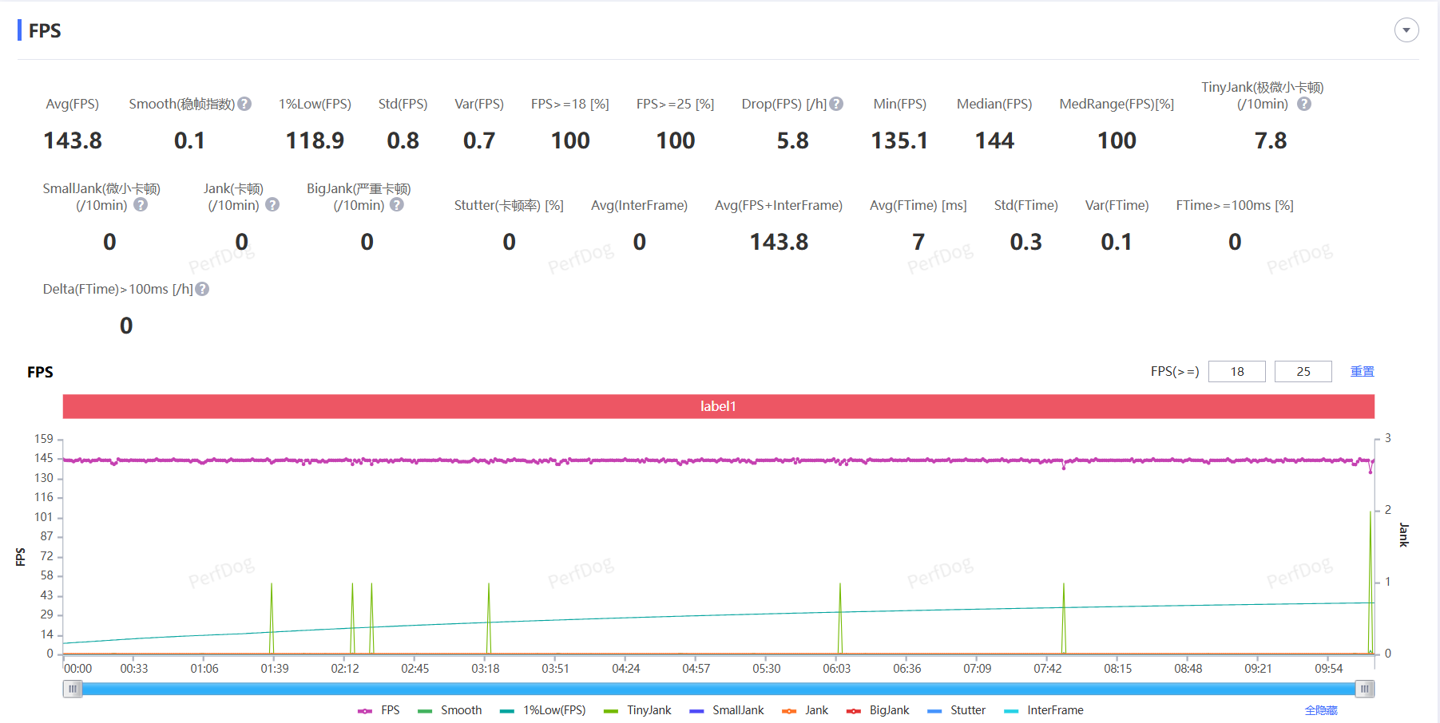The height and width of the screenshot is (723, 1440).
Task: Click the FPS threshold field showing 18
Action: 1237,371
